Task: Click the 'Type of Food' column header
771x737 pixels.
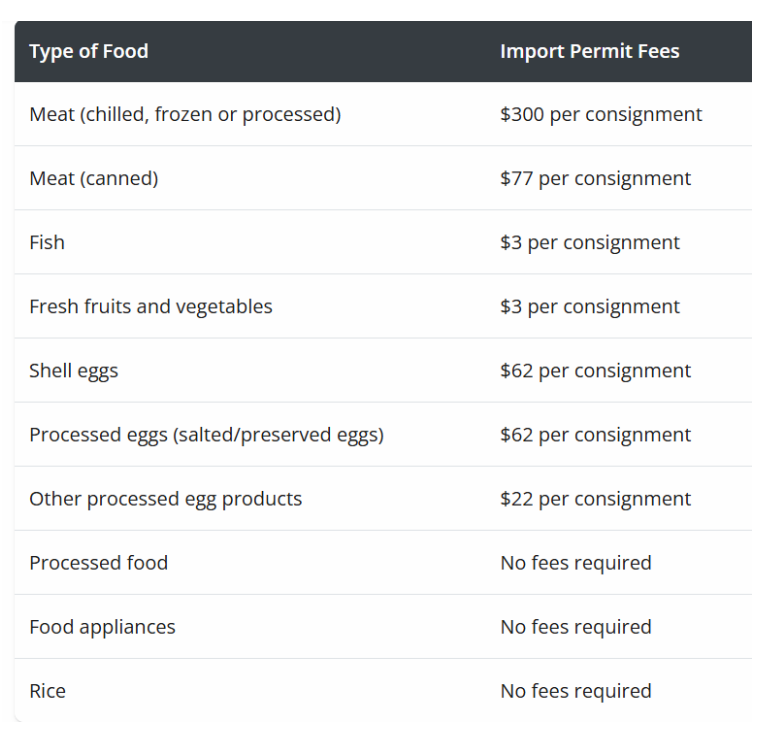Action: tap(89, 51)
